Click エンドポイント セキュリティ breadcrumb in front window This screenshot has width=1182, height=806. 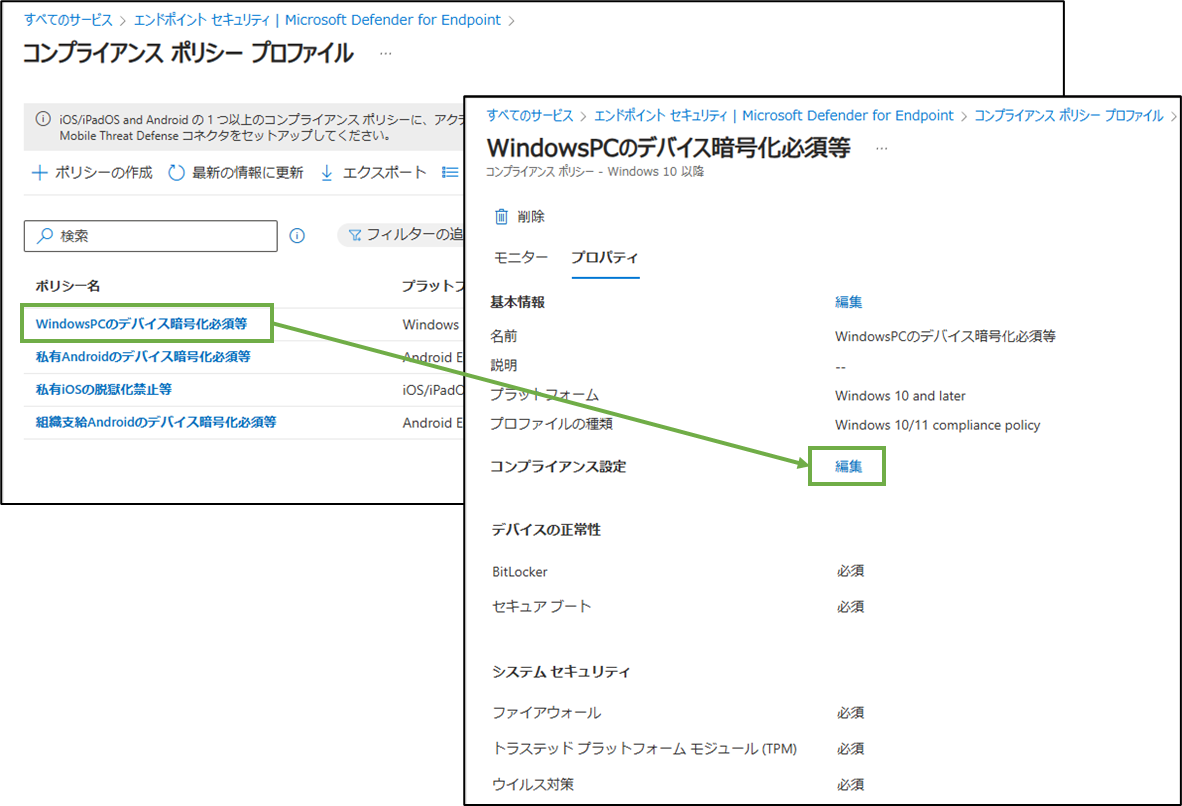click(x=774, y=115)
